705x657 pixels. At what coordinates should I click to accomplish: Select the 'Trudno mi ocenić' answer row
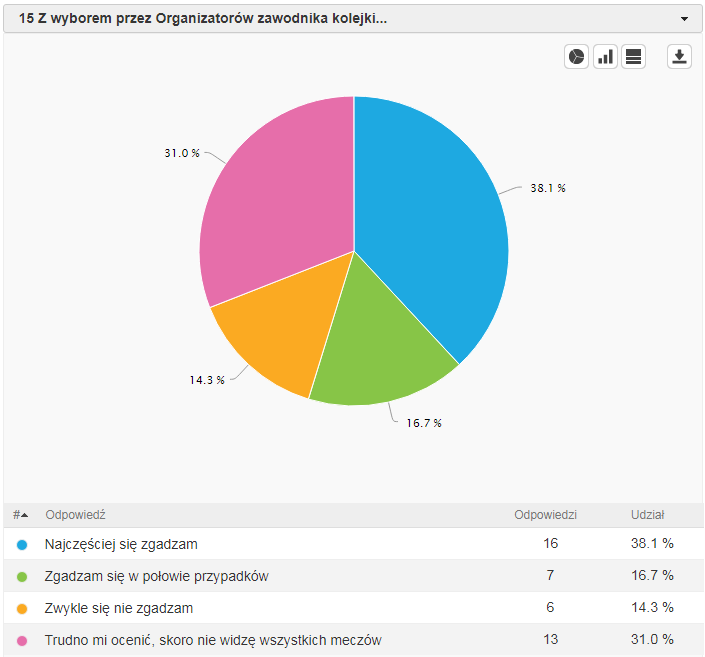(213, 640)
